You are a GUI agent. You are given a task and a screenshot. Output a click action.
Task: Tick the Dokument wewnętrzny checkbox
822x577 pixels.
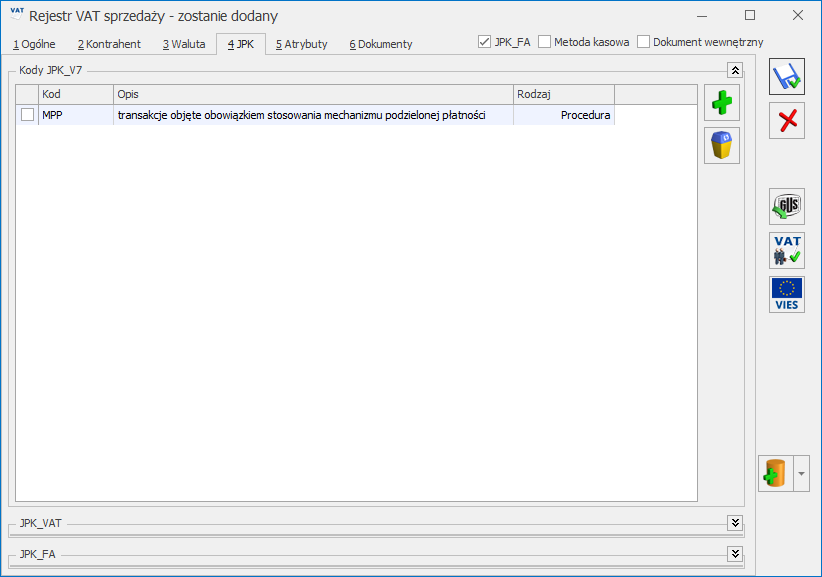pyautogui.click(x=644, y=43)
